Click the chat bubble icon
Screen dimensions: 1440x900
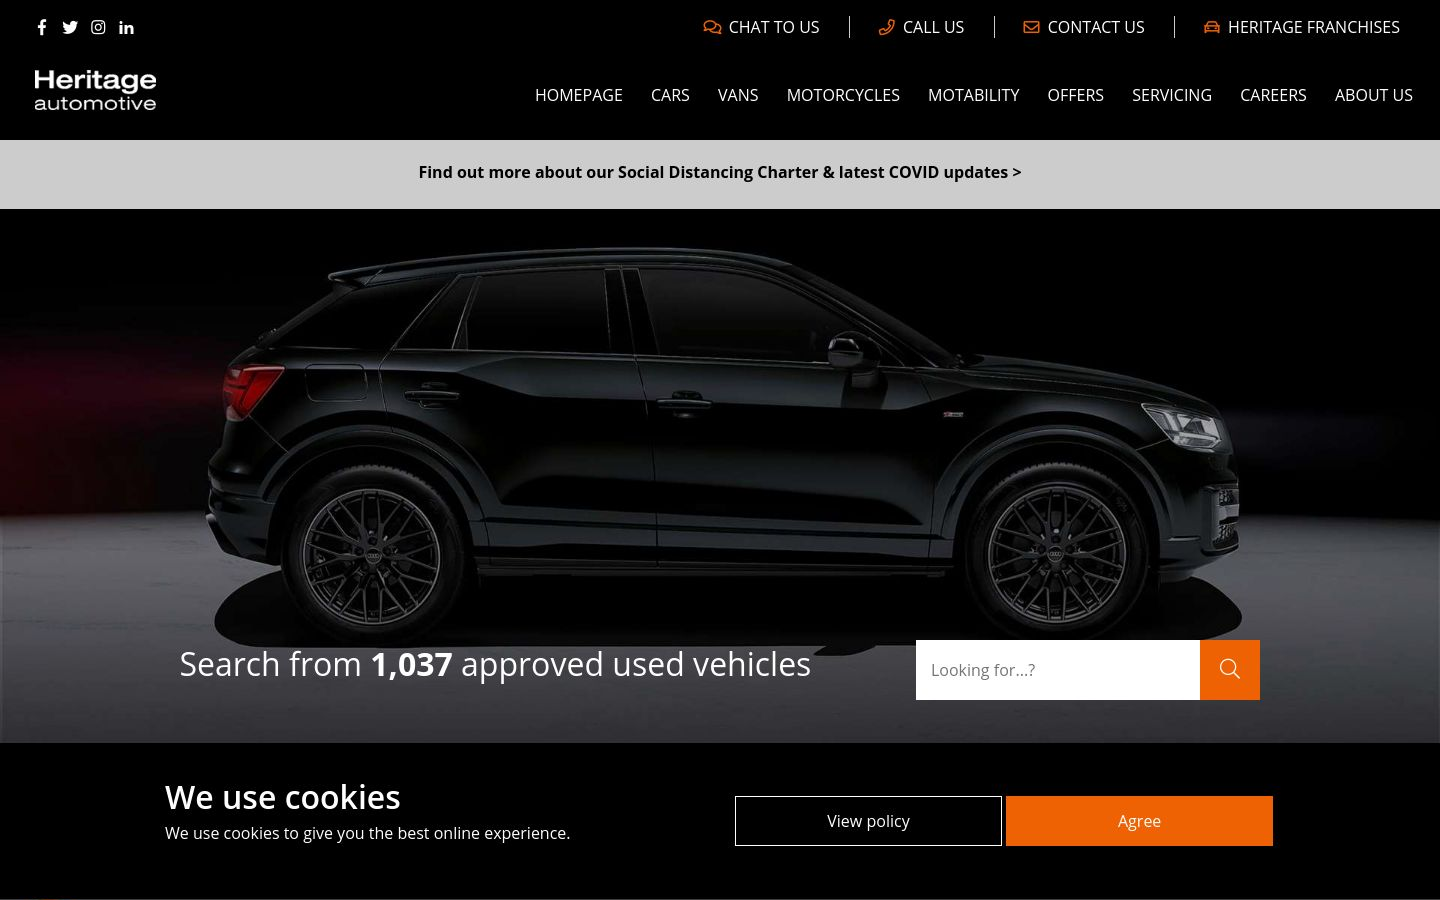tap(712, 28)
